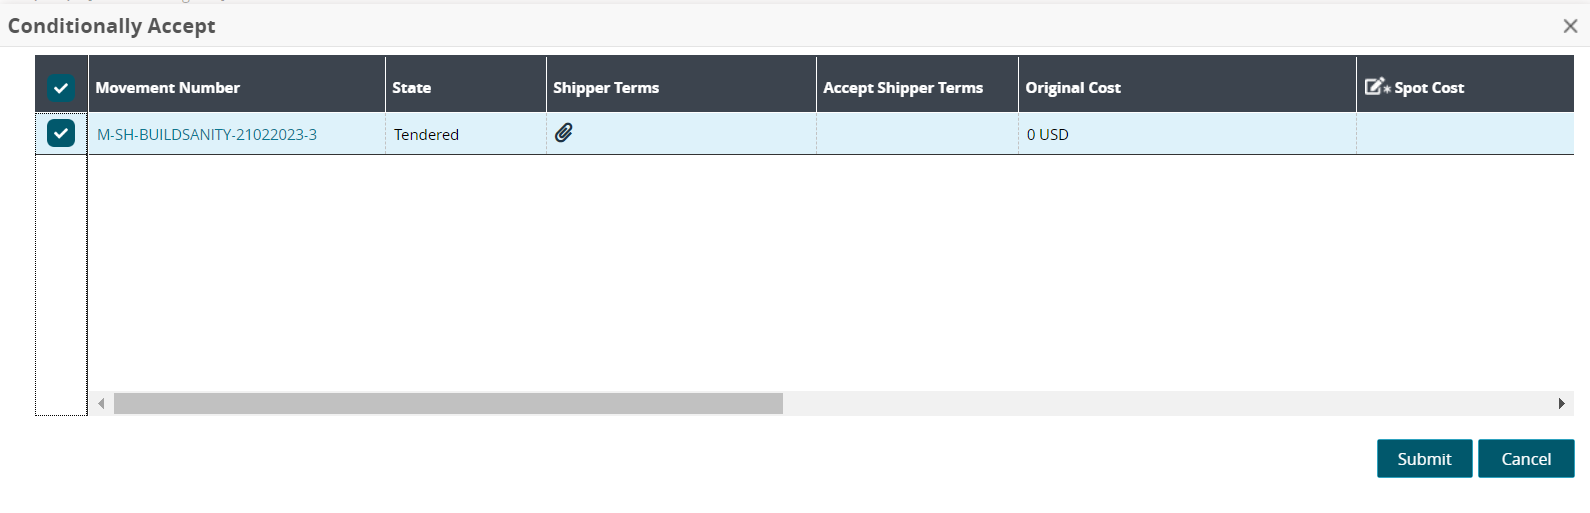
Task: Sort by State column header
Action: [412, 88]
